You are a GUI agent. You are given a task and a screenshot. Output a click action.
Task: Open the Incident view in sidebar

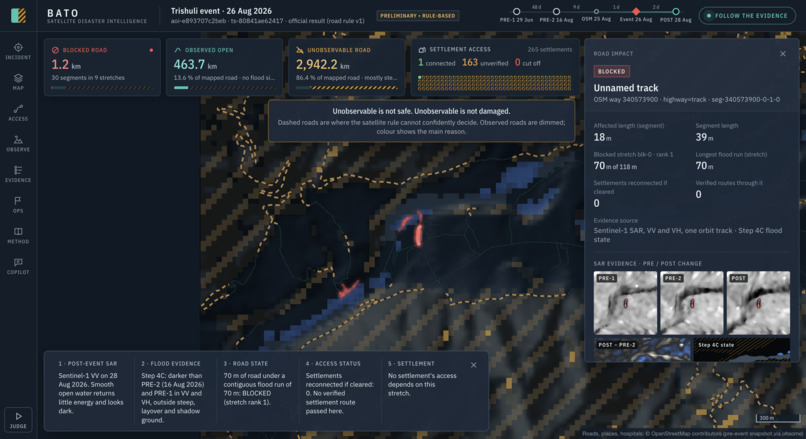(x=18, y=51)
